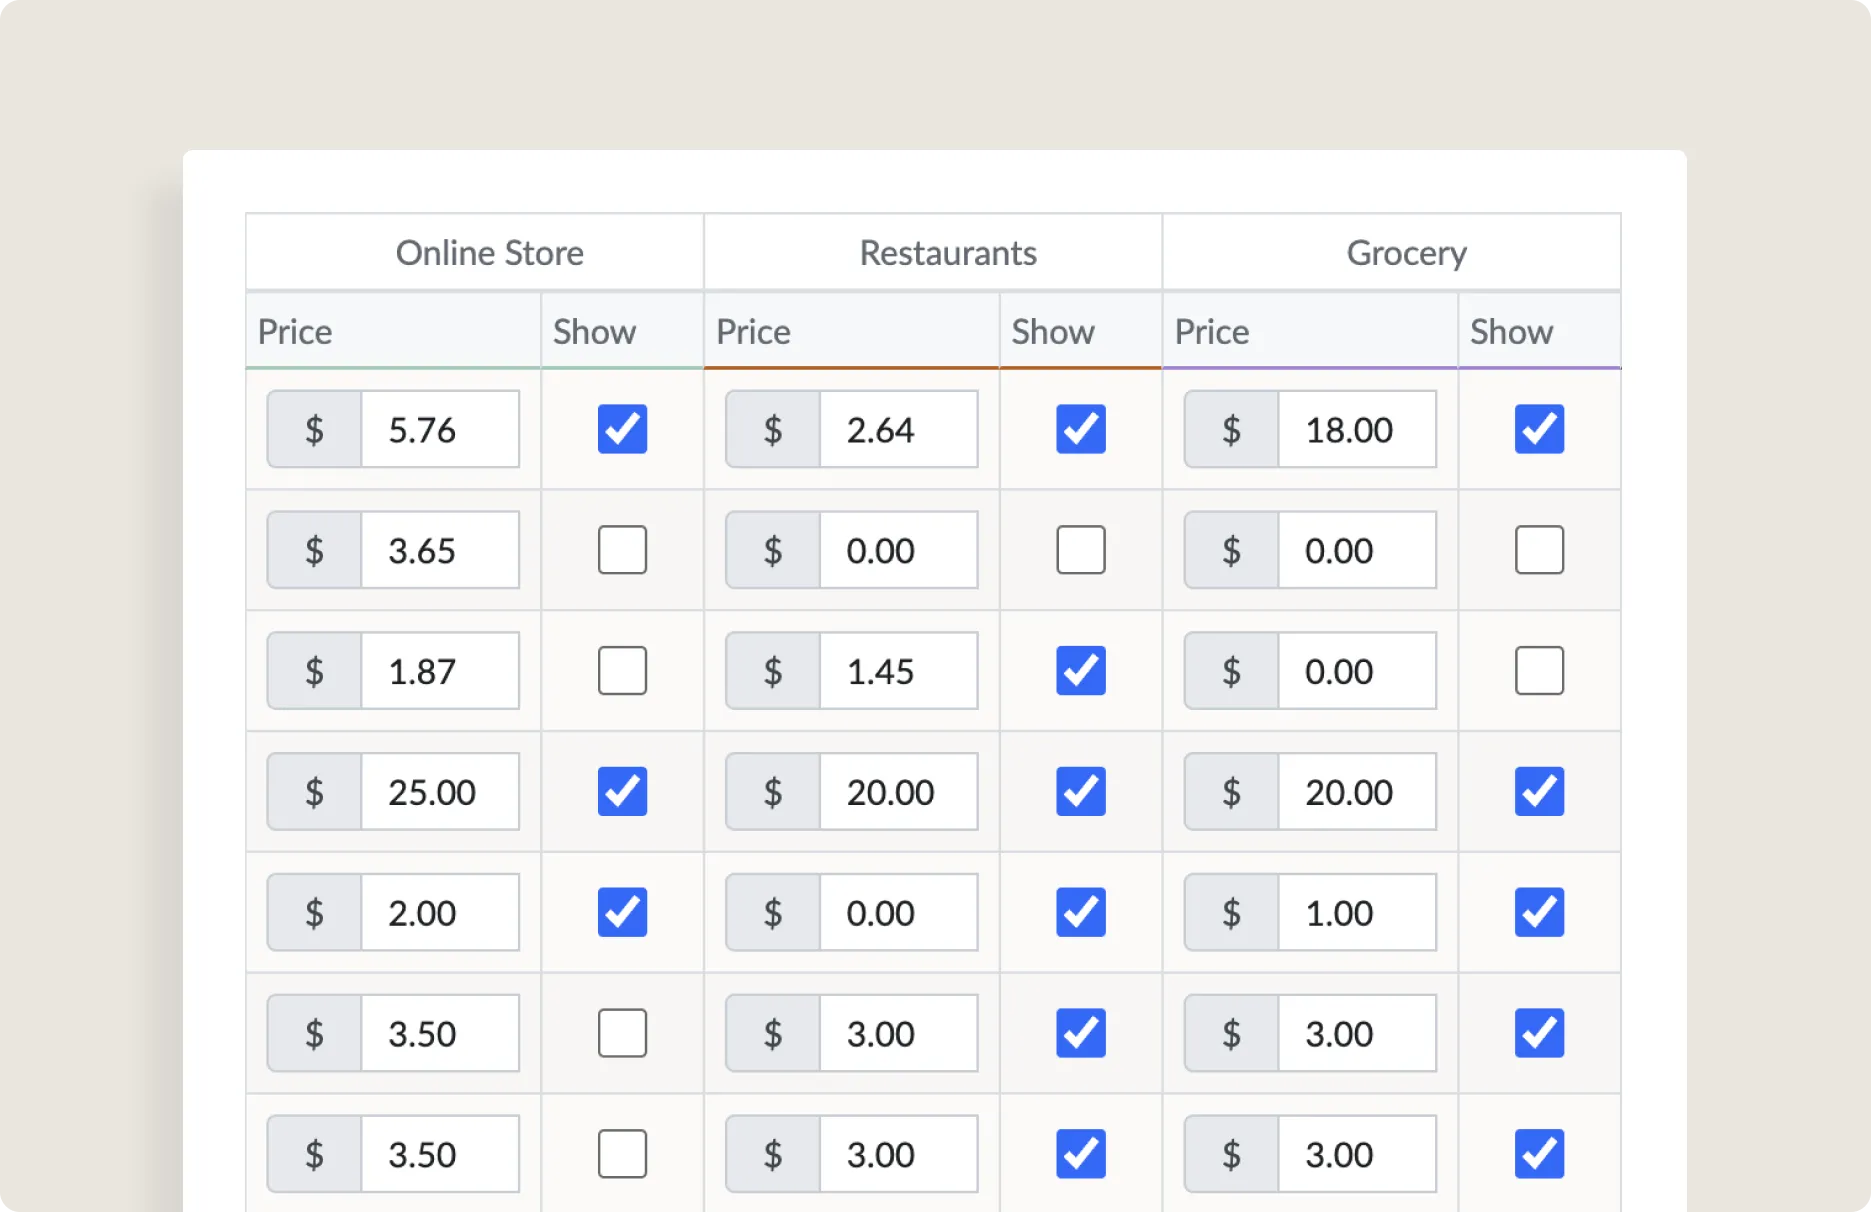
Task: Click the 2.64 Restaurants price input
Action: coord(897,429)
